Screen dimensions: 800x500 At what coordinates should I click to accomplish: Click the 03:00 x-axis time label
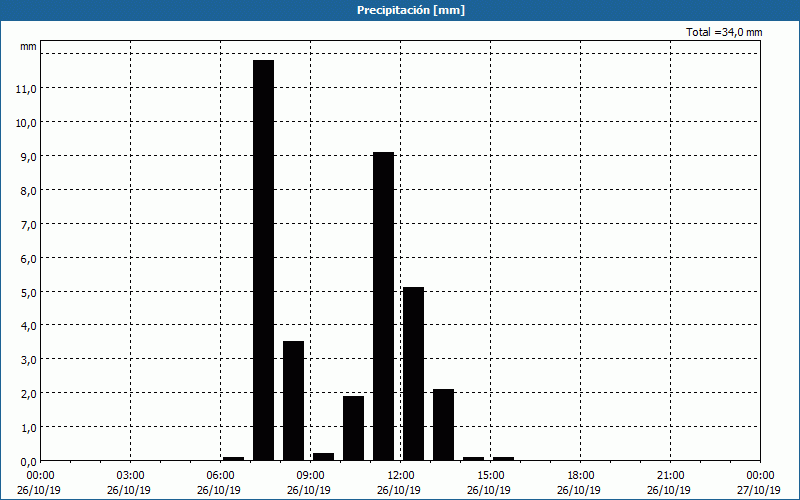(x=131, y=476)
